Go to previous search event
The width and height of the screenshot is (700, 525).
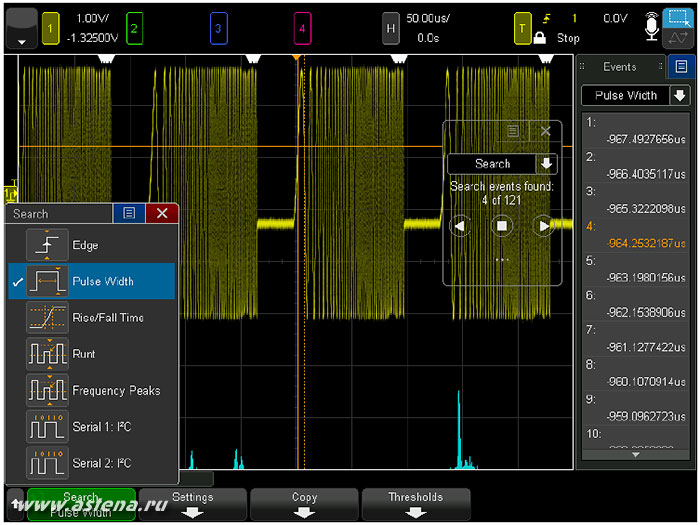tap(460, 226)
